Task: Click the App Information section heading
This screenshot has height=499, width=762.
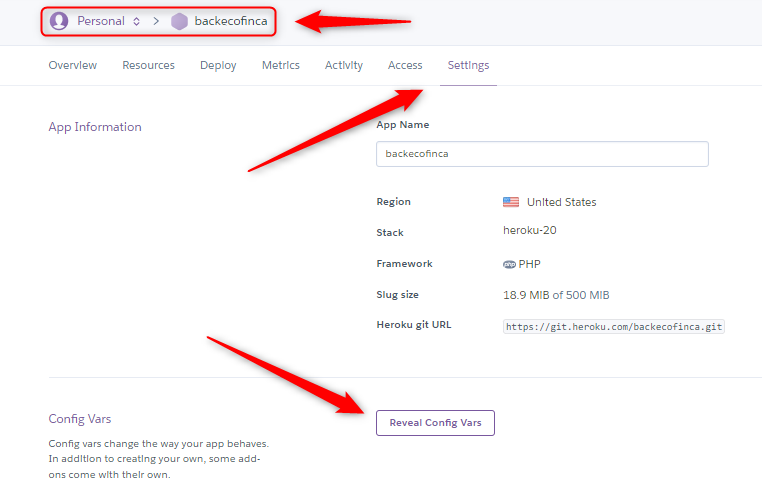Action: coord(95,127)
